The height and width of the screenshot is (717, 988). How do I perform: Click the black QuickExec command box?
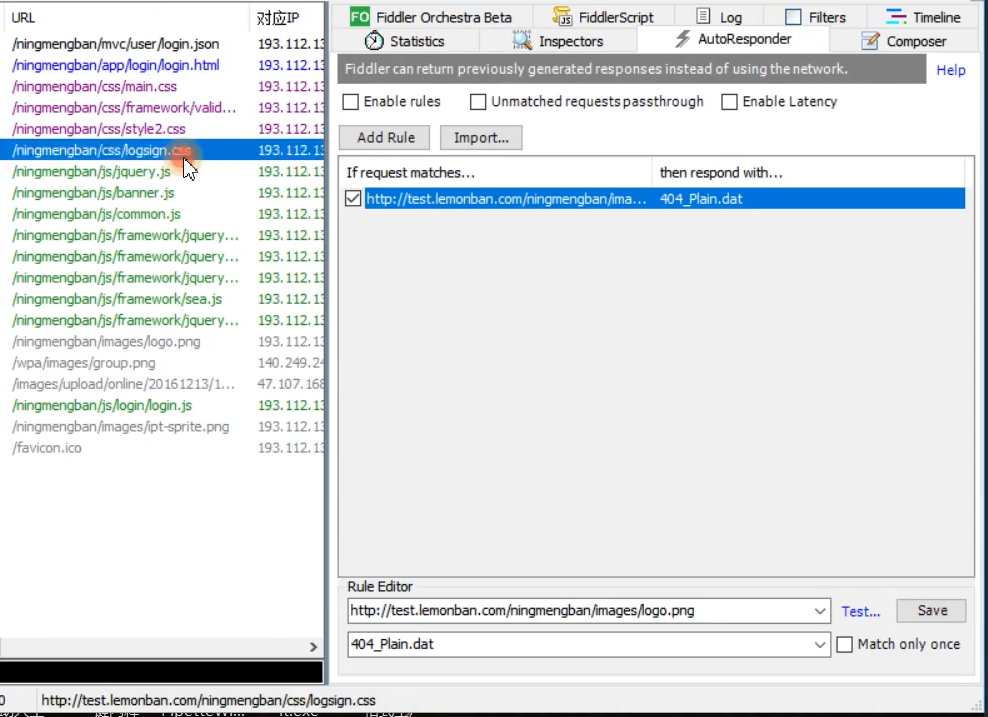(161, 672)
